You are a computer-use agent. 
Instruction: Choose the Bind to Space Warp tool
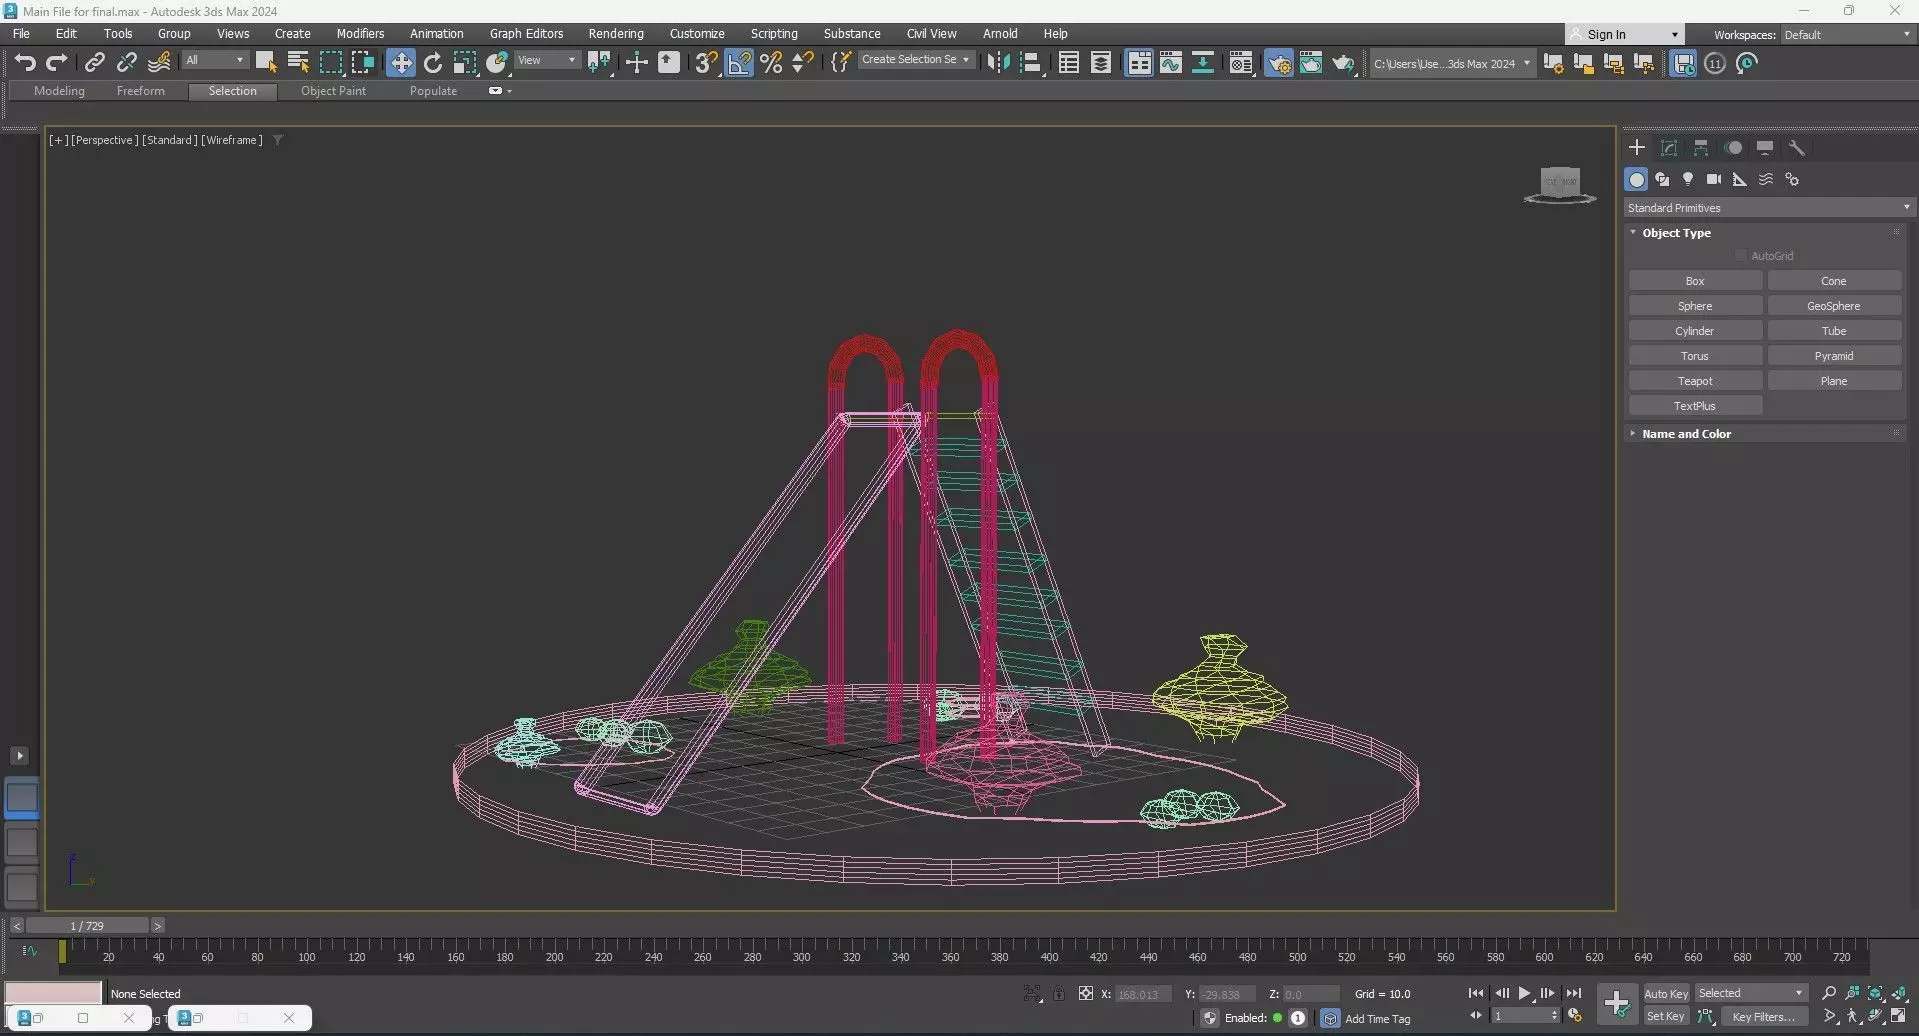pos(159,63)
